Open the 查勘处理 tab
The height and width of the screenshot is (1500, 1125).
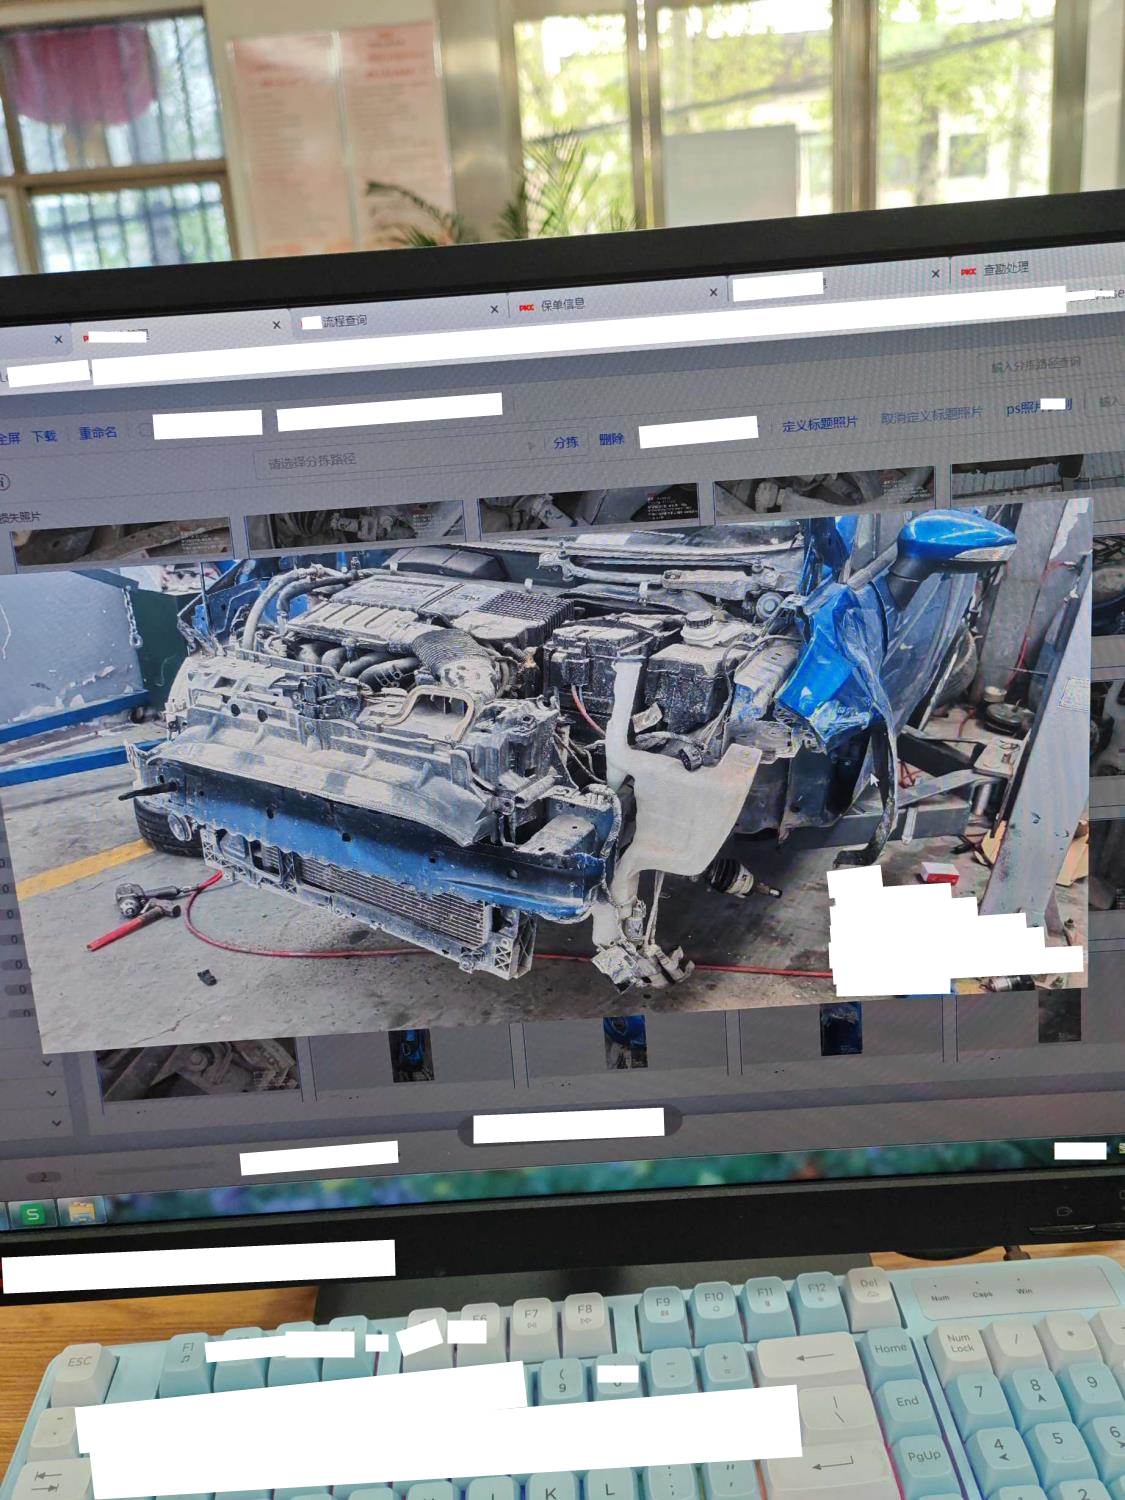[x=1005, y=269]
